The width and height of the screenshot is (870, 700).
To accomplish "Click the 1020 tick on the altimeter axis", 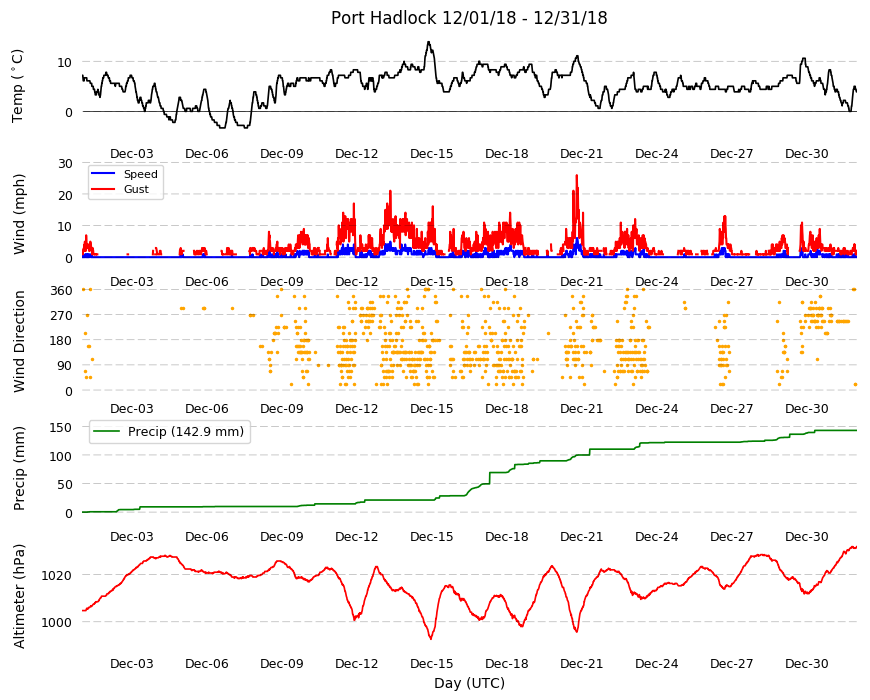I will pyautogui.click(x=57, y=575).
